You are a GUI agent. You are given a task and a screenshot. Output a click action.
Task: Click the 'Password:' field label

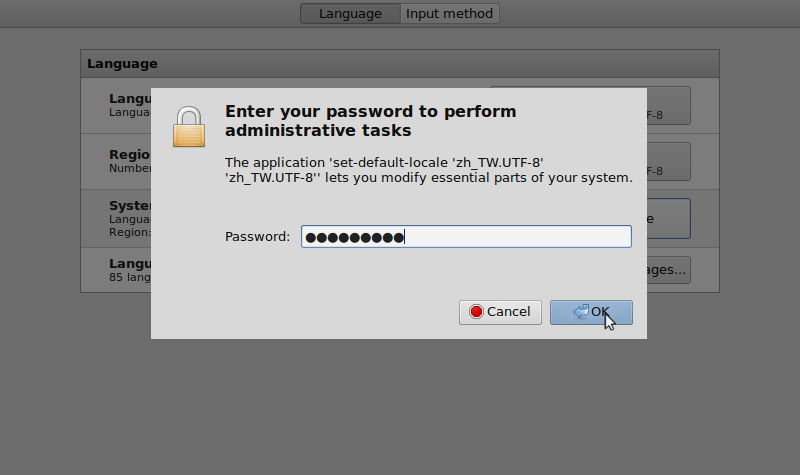pos(257,237)
